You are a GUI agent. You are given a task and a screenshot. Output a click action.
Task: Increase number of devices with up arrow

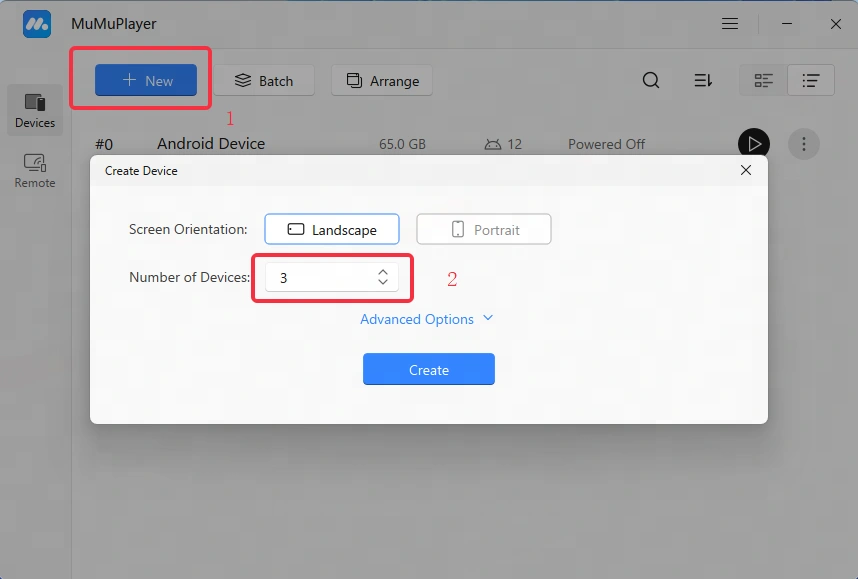coord(383,272)
